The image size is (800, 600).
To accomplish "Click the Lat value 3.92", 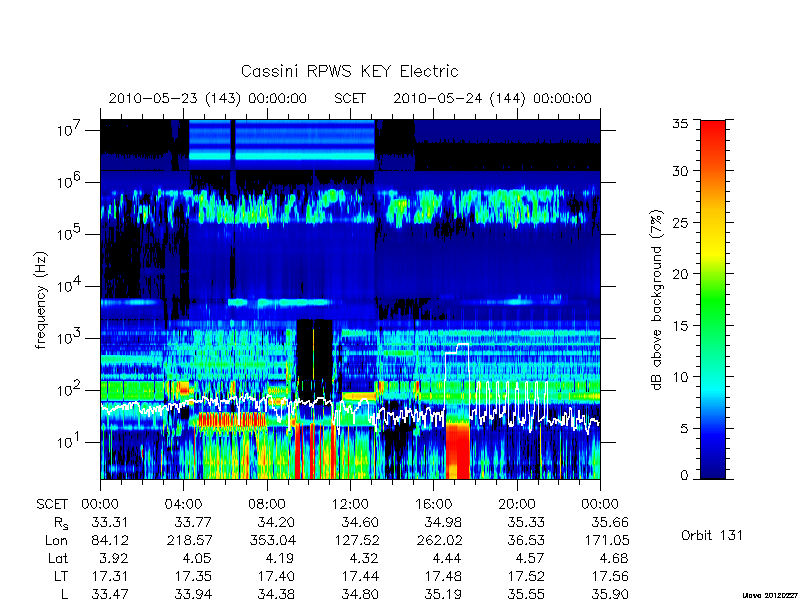I will [114, 558].
